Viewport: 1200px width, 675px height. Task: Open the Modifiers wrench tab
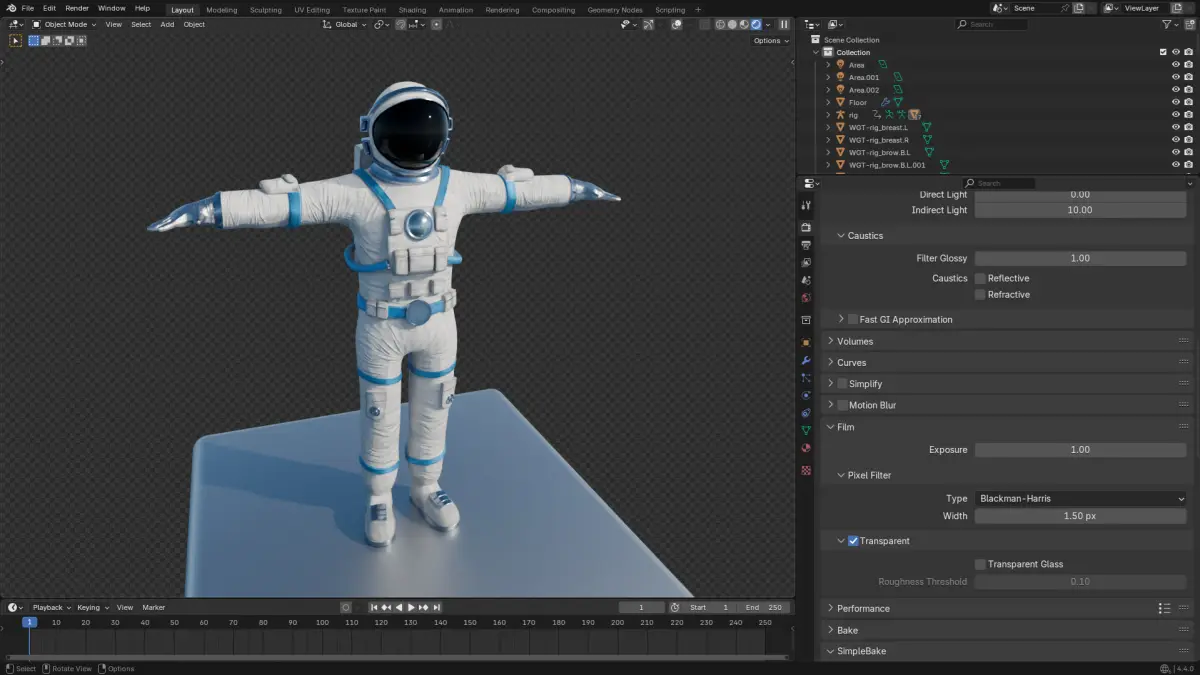[x=806, y=360]
